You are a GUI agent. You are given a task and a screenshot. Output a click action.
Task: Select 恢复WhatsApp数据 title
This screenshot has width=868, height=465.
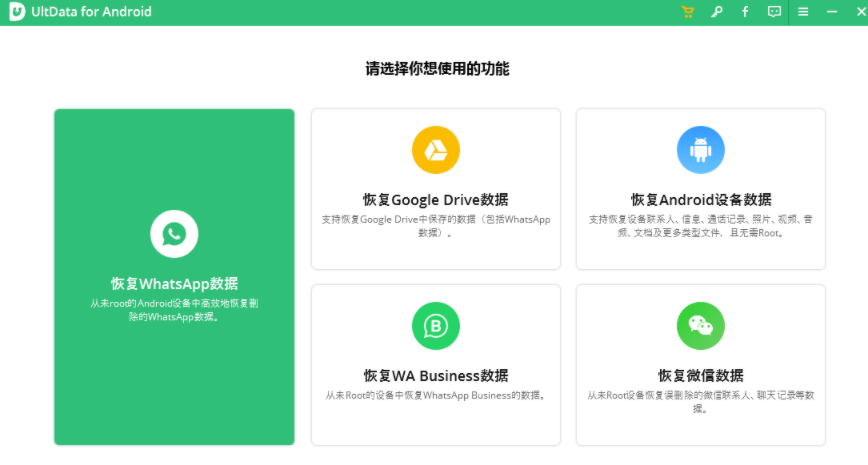click(174, 284)
